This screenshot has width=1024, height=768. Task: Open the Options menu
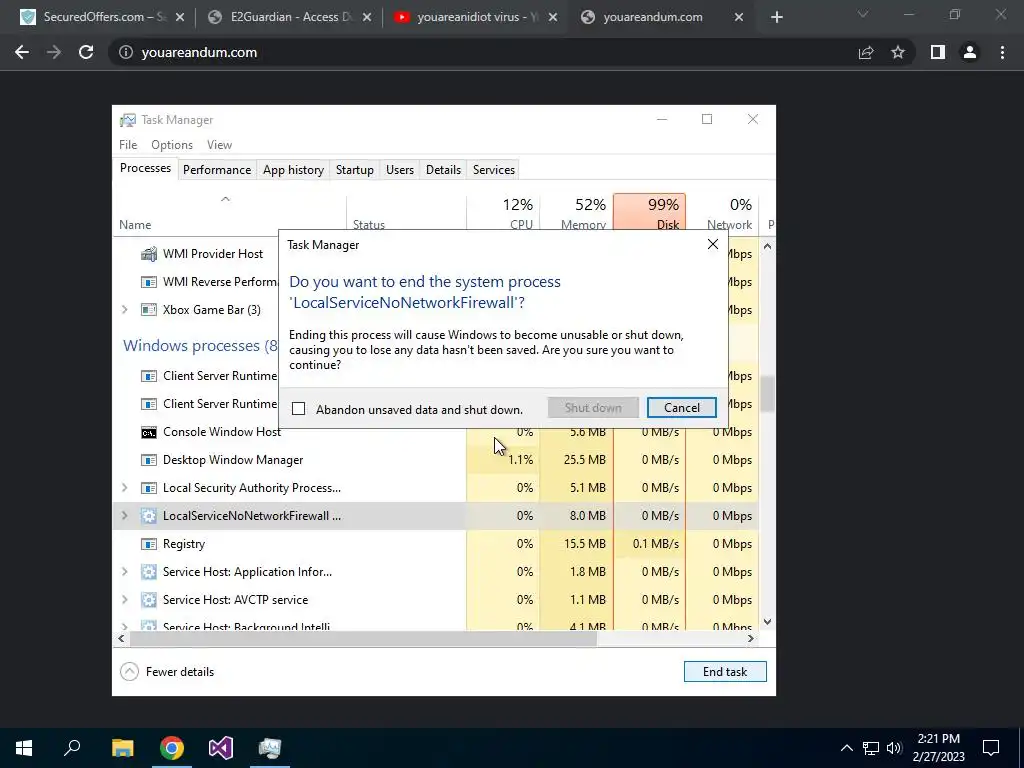(x=172, y=145)
